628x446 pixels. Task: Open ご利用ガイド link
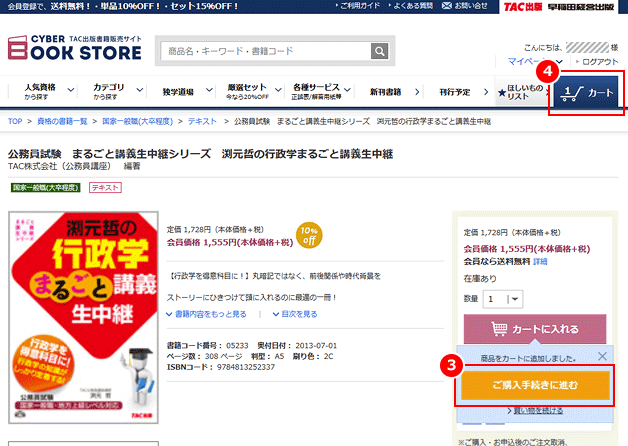(358, 6)
